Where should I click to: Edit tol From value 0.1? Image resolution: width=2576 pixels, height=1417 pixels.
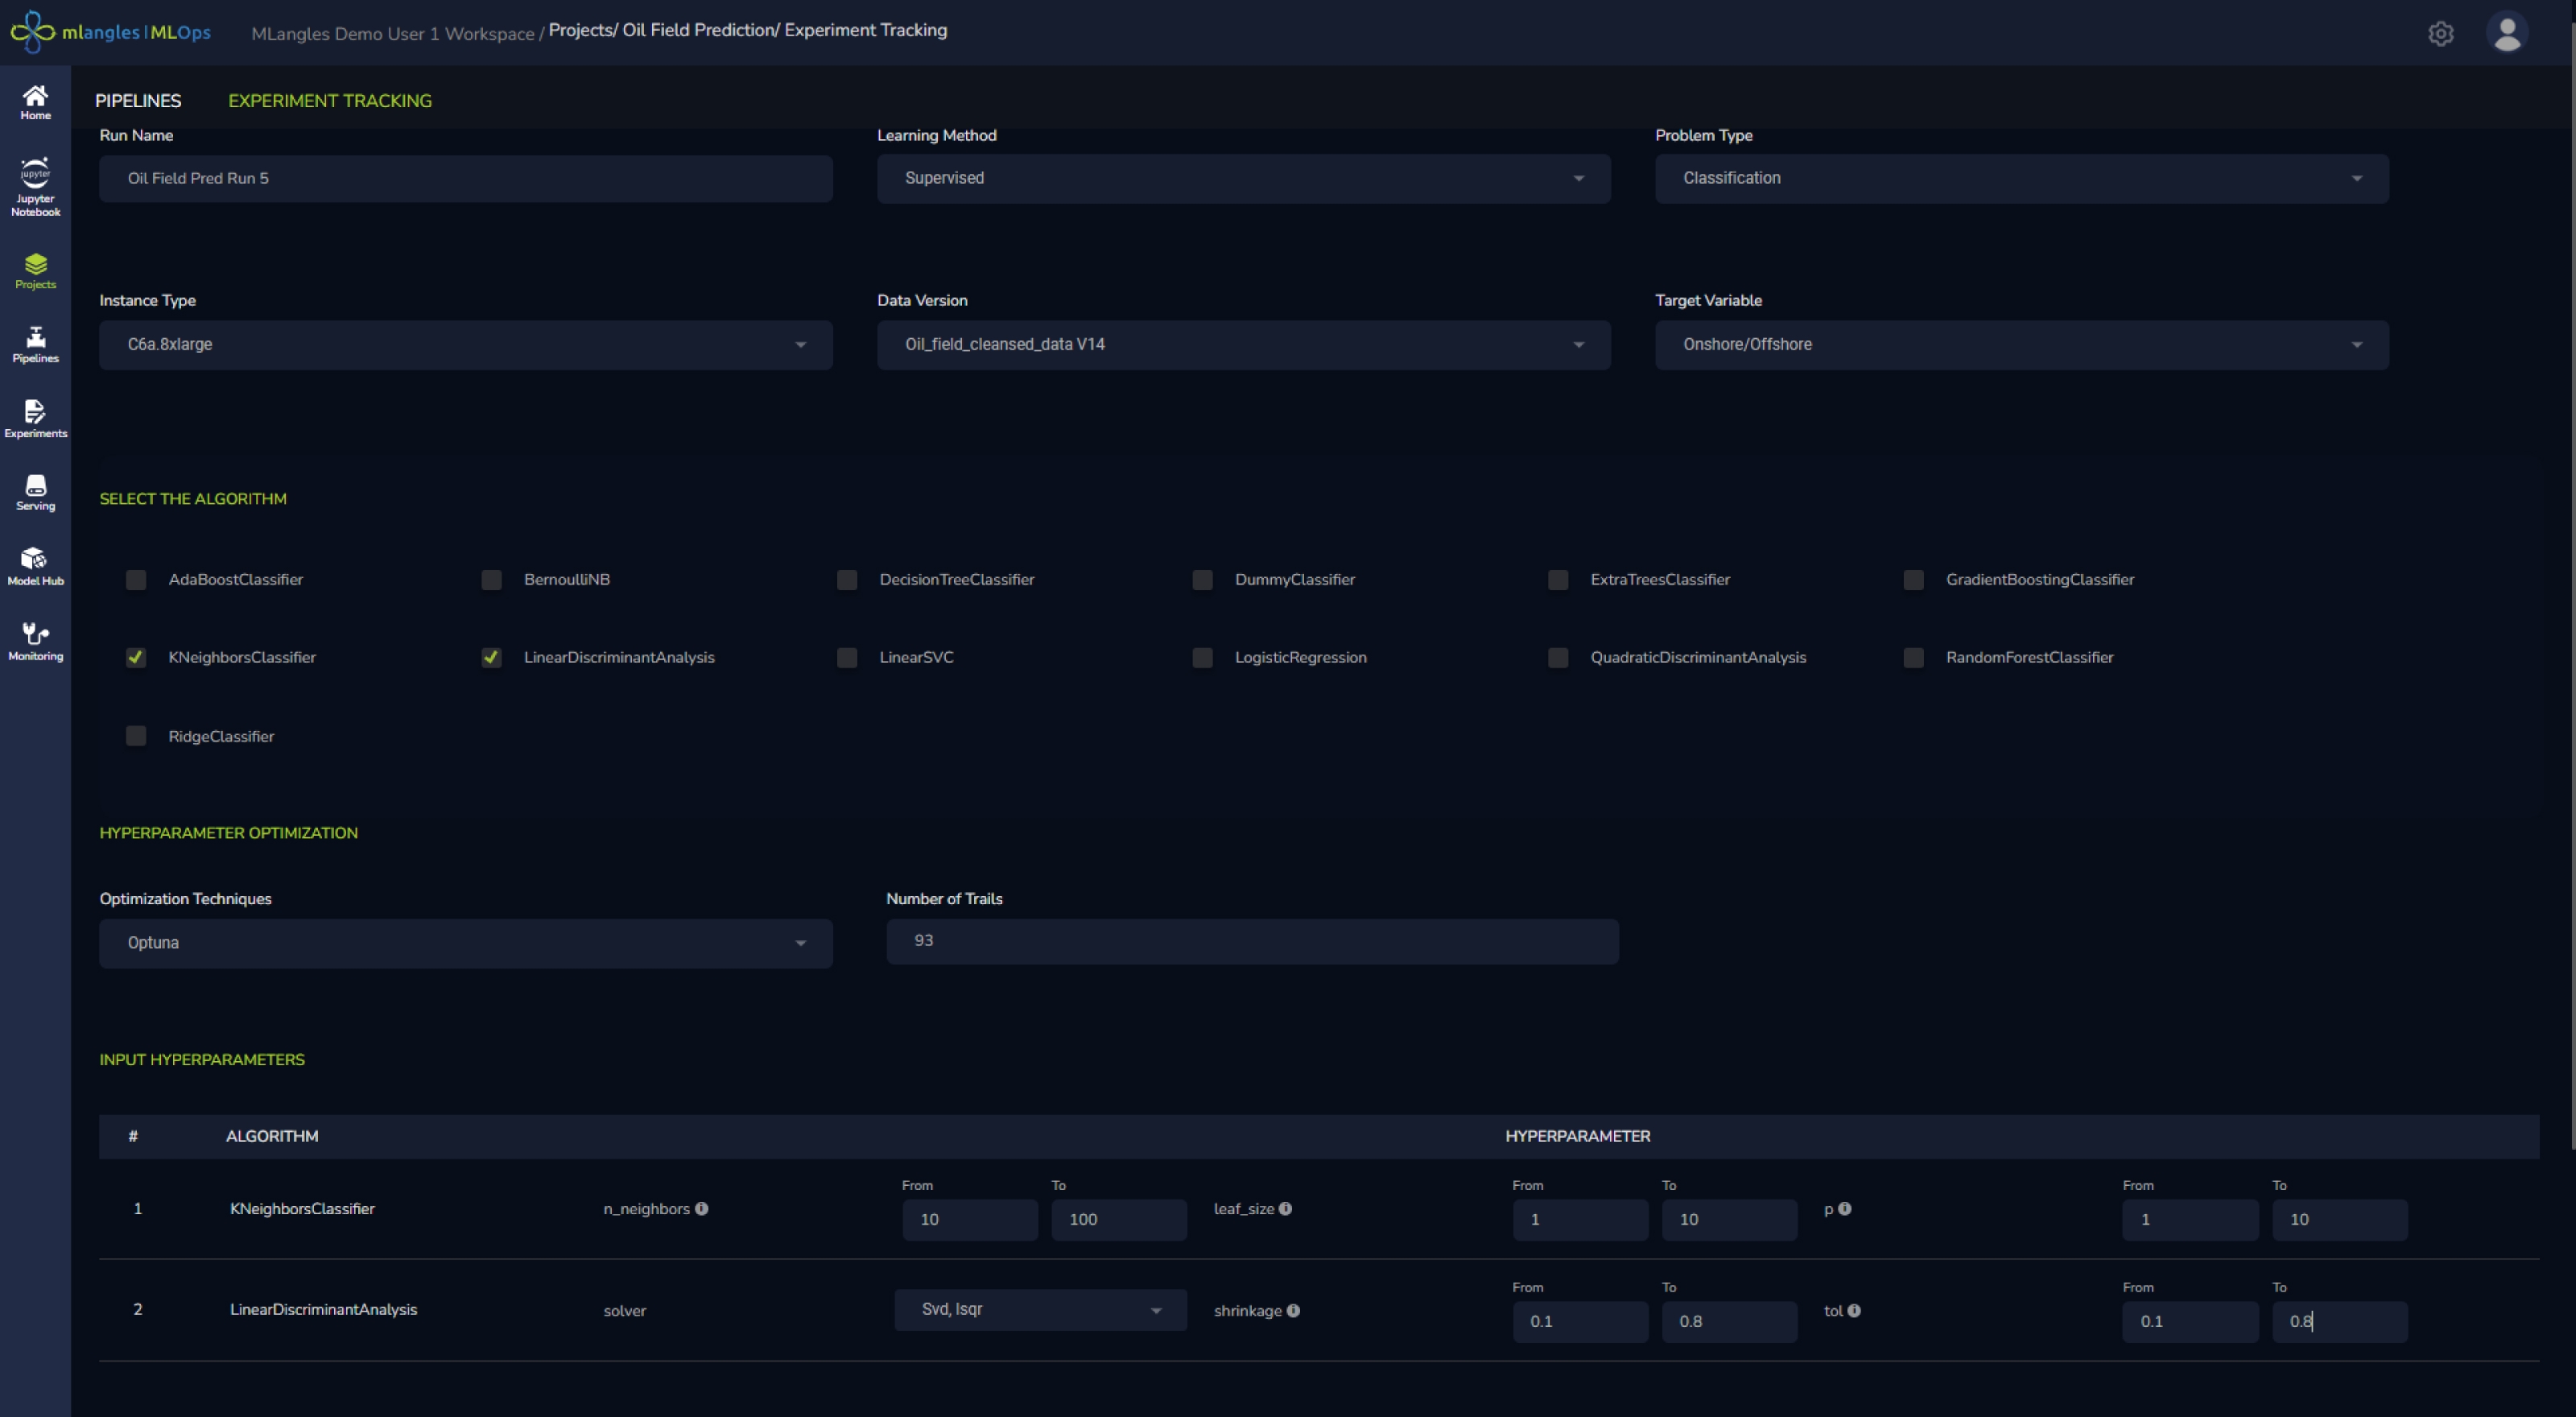point(2190,1322)
